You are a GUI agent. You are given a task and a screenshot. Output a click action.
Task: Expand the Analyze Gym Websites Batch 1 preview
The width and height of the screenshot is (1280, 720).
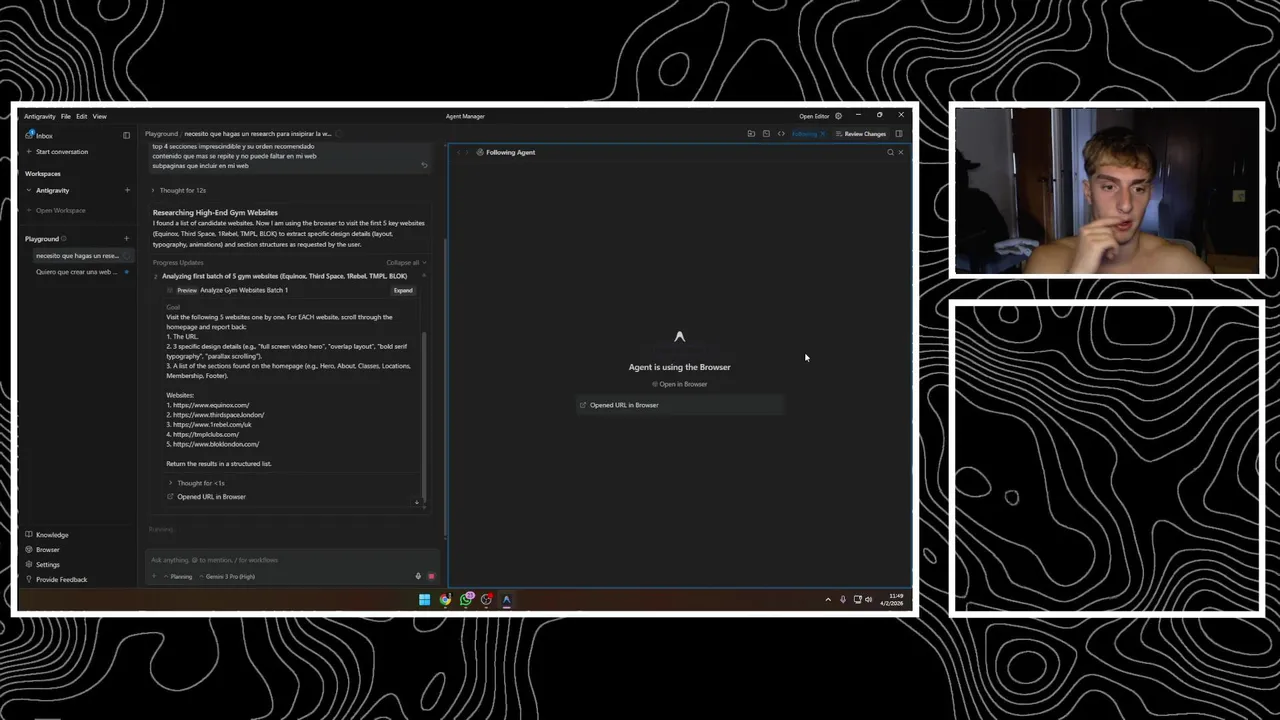(403, 290)
